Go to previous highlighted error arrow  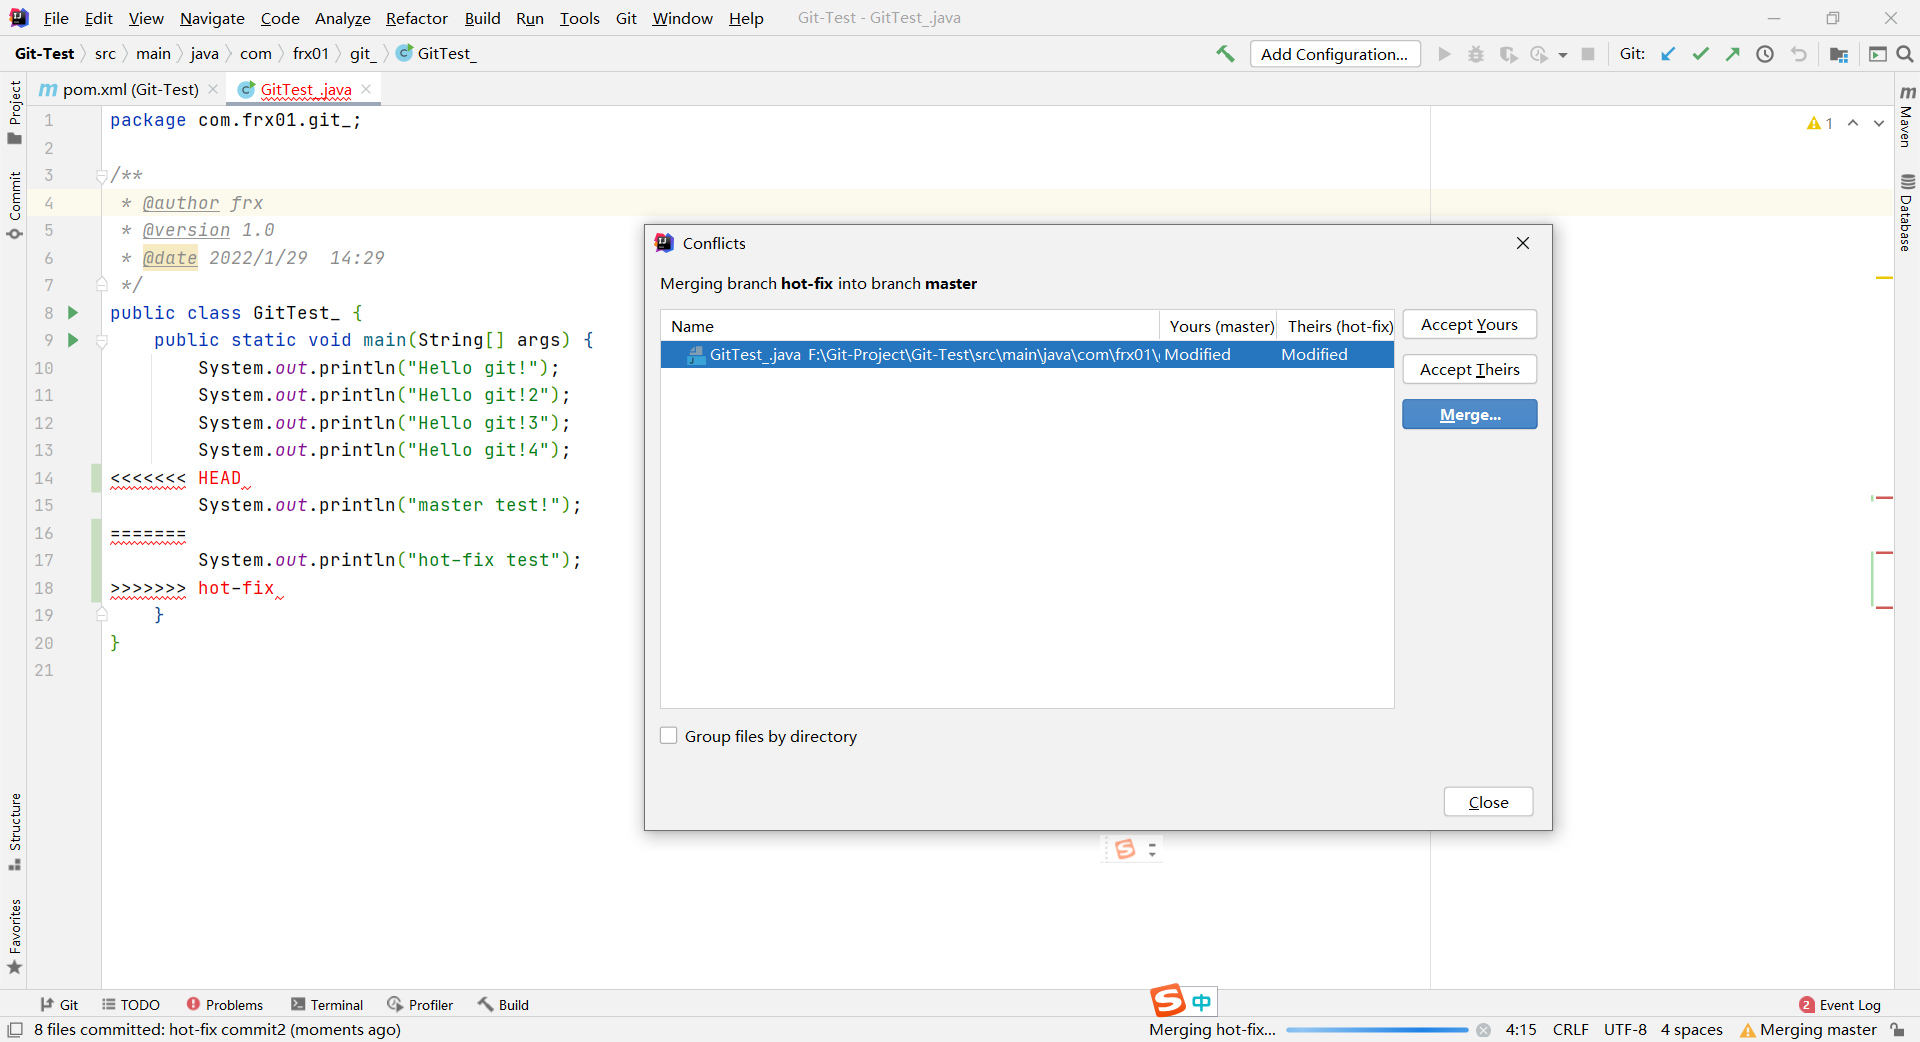tap(1853, 123)
